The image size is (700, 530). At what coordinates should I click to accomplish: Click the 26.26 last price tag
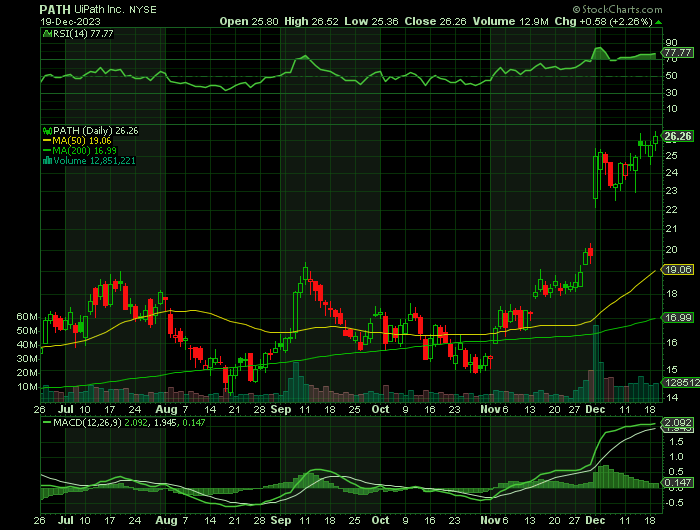[x=678, y=136]
